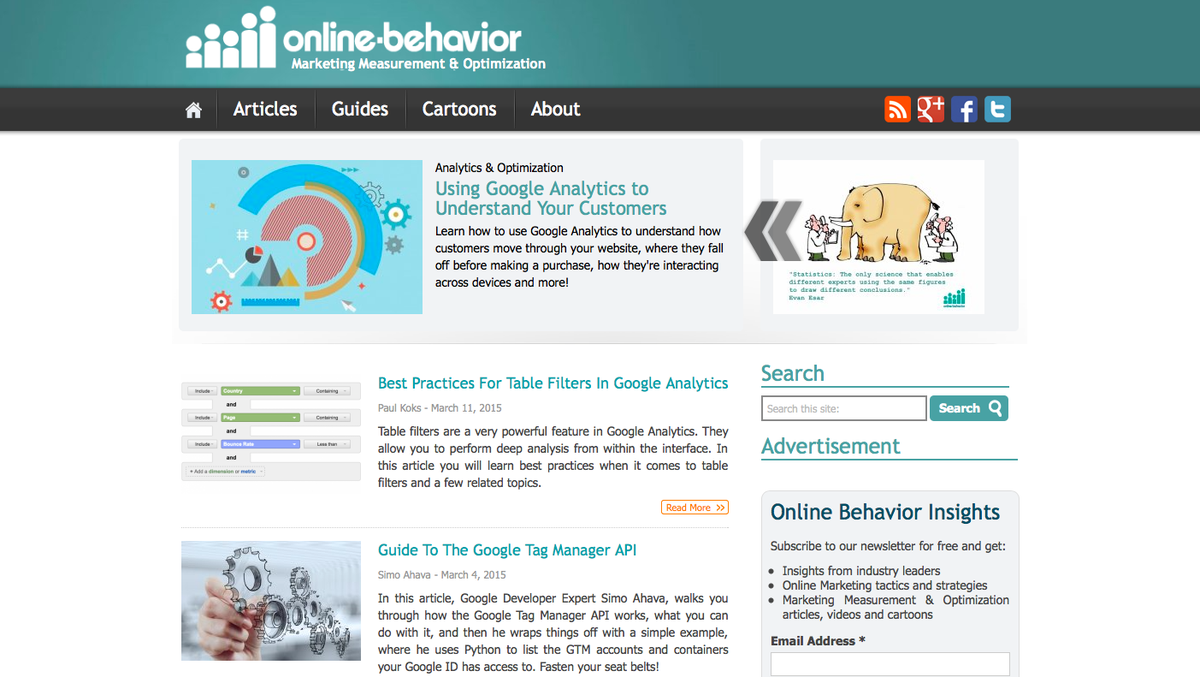Open 'Using Google Analytics to Understand Your Customers'

551,198
